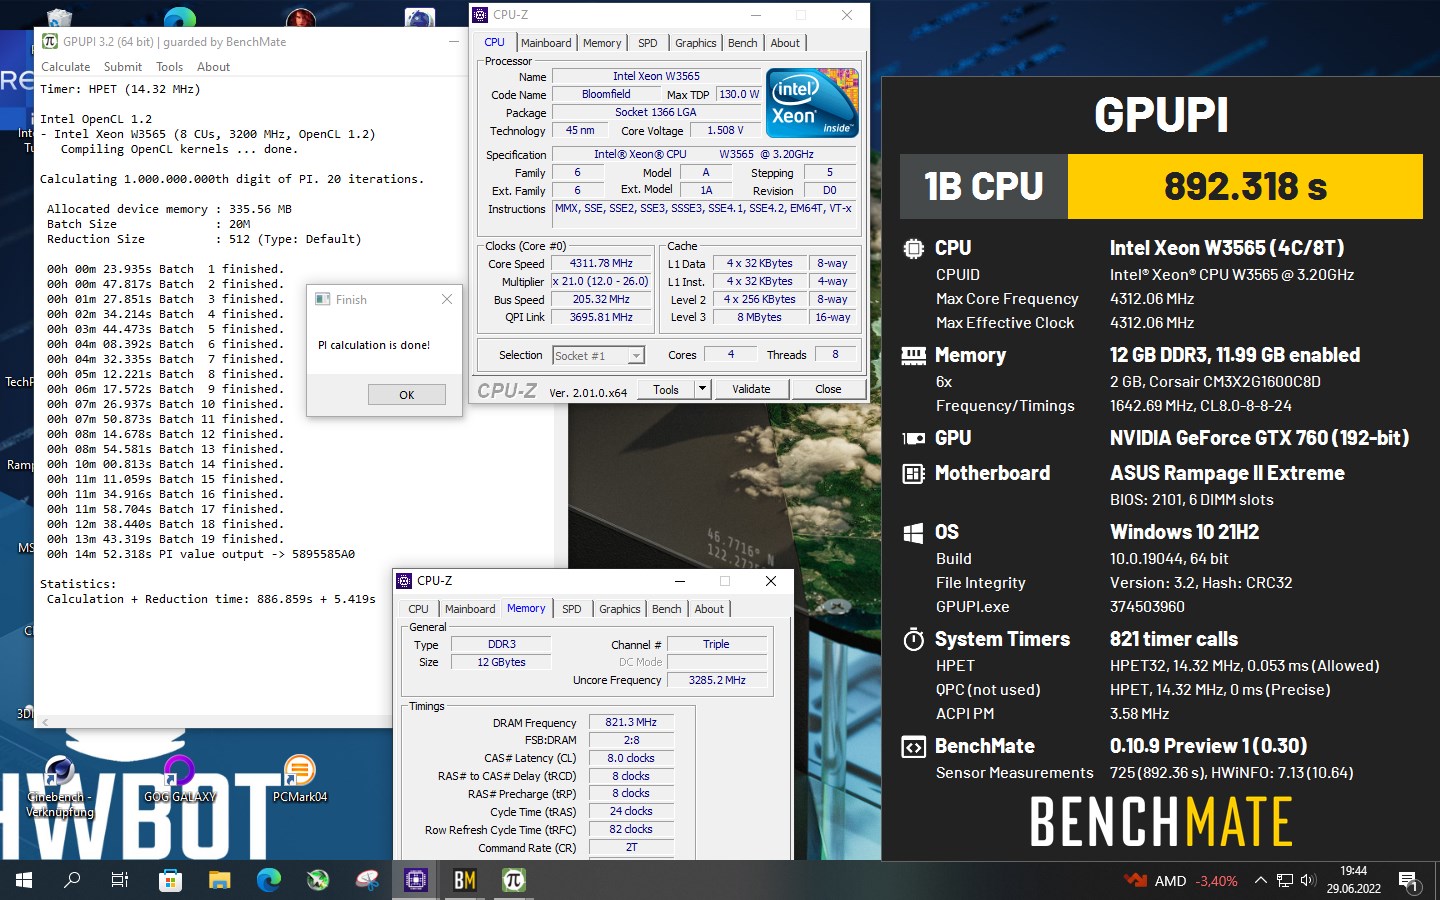This screenshot has width=1440, height=900.
Task: Switch to Mainboard tab in top CPU-Z window
Action: pos(546,43)
